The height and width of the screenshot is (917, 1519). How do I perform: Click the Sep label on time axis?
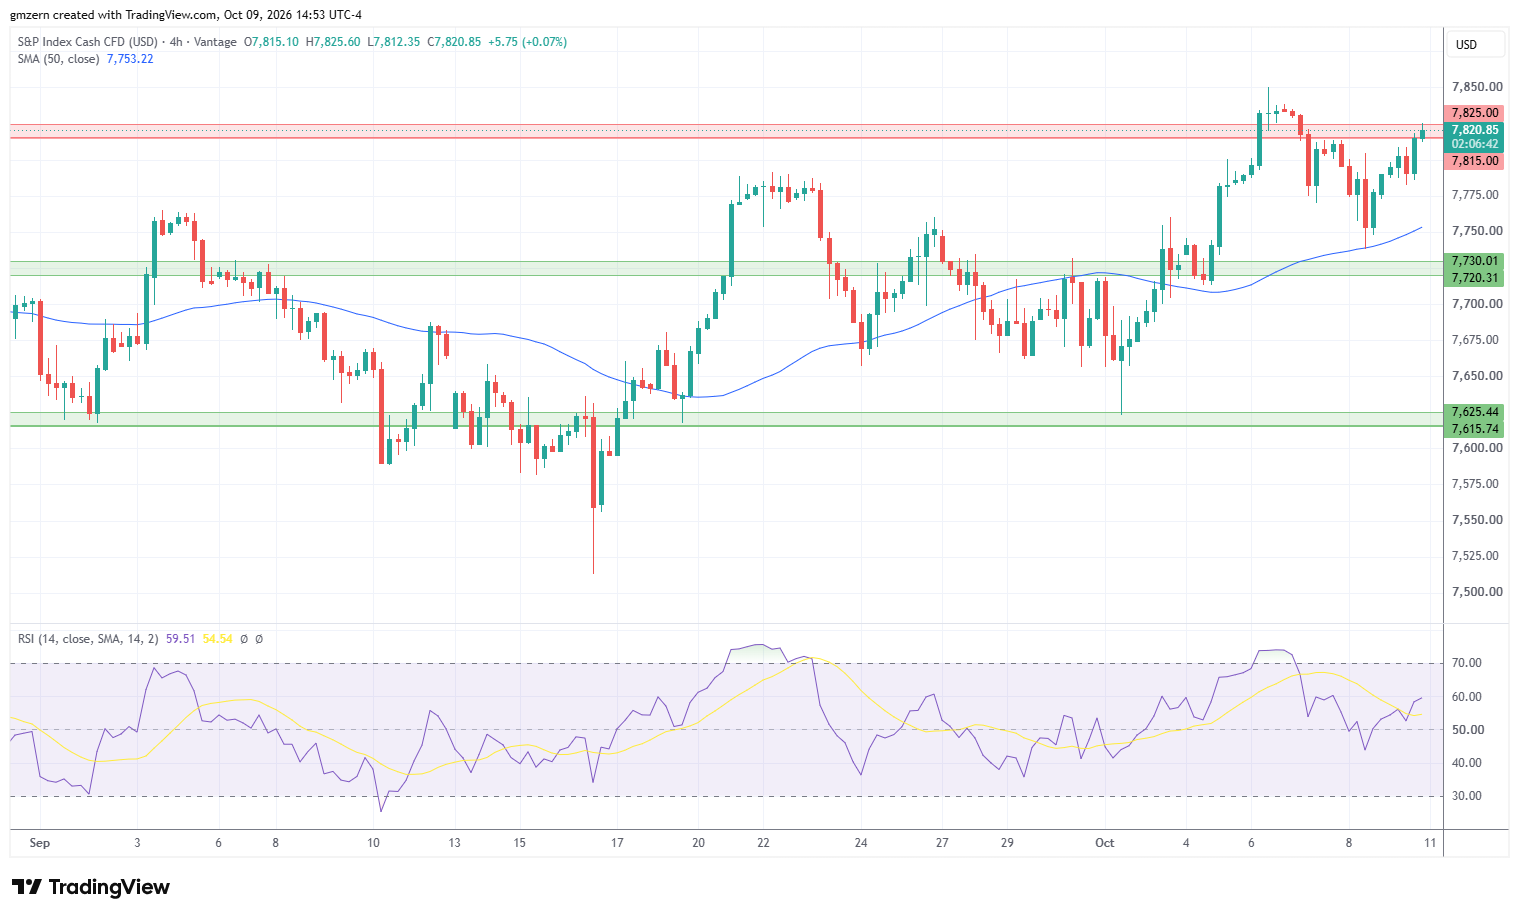[x=39, y=843]
